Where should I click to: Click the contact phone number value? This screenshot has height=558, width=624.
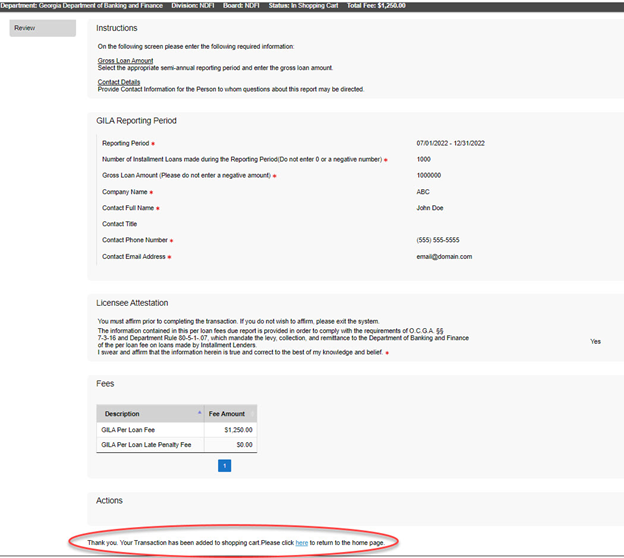pos(439,240)
